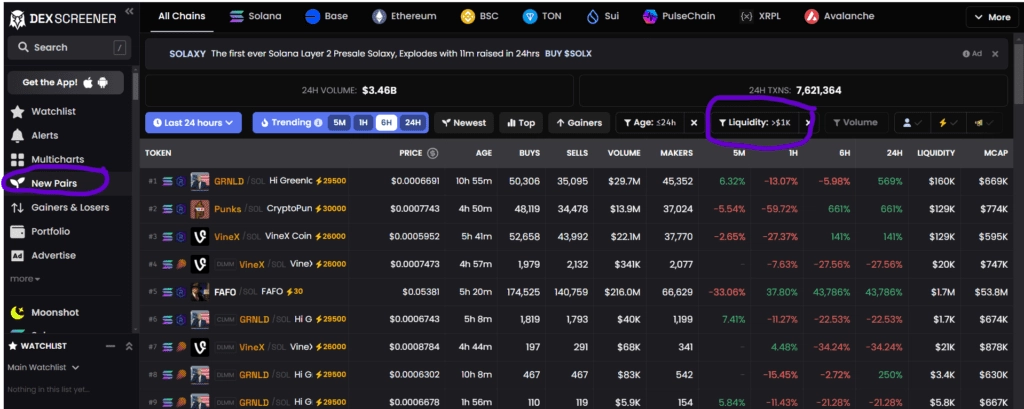Remove the Age ≤24h filter

coord(694,123)
